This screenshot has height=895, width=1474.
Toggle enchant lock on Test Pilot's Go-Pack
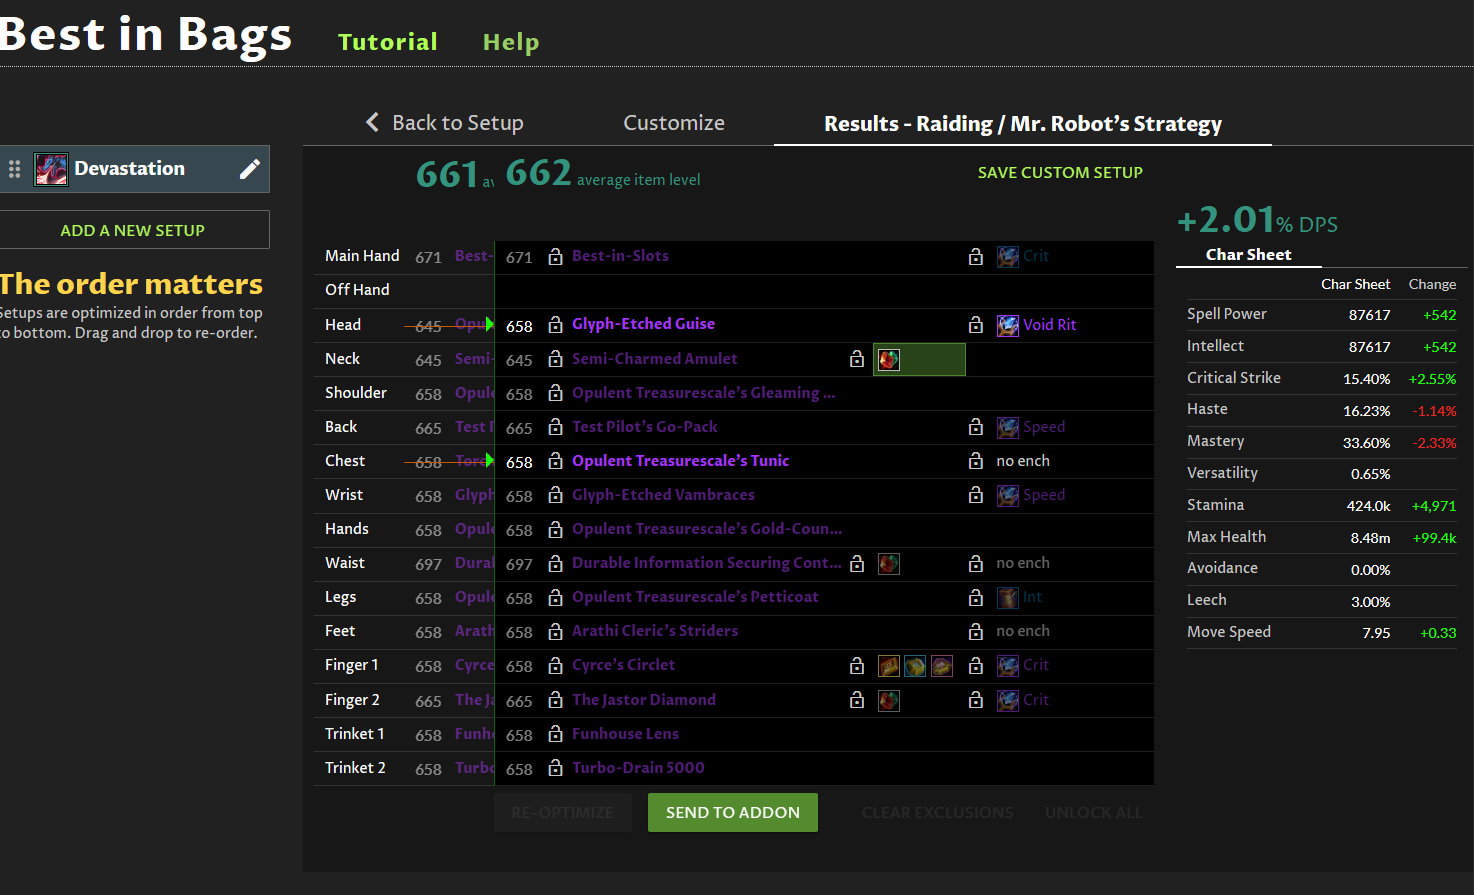(x=976, y=427)
